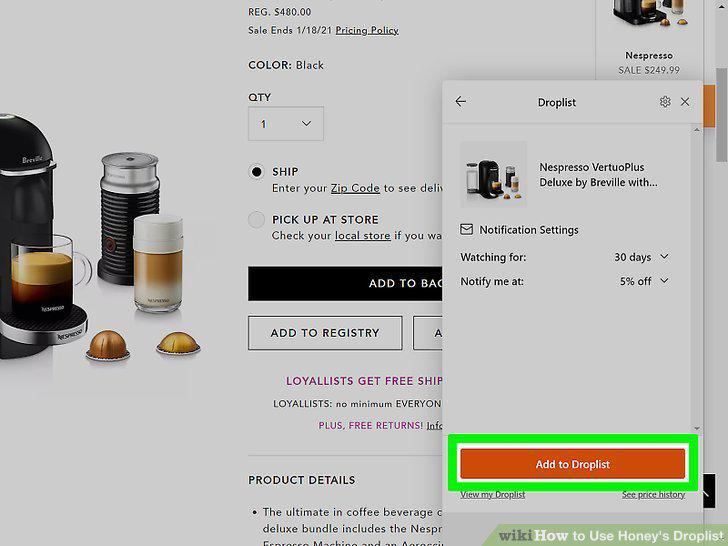Image resolution: width=728 pixels, height=546 pixels.
Task: Click the PLUS, FREE RETURNS Info link
Action: tap(434, 425)
